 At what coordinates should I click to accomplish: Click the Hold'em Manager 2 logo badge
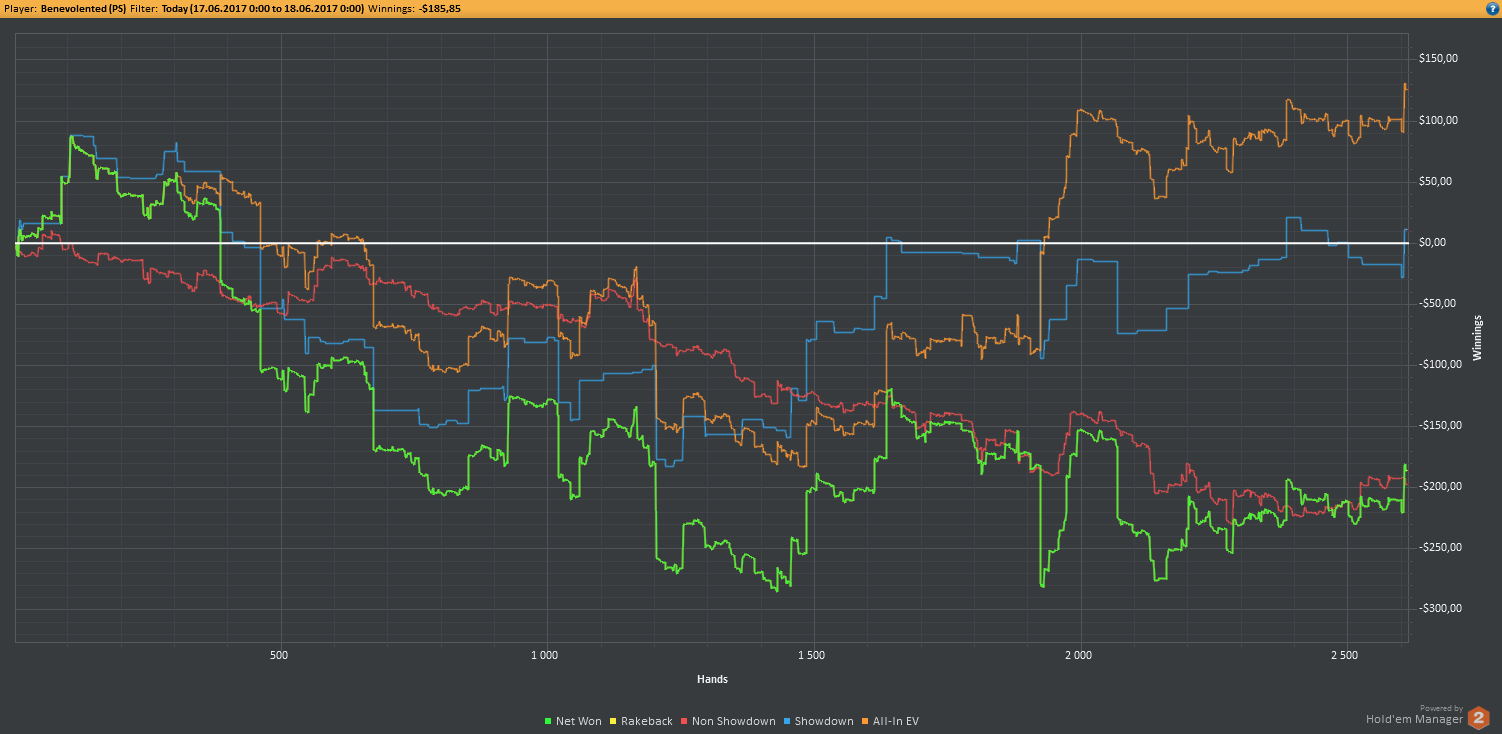tap(1479, 717)
